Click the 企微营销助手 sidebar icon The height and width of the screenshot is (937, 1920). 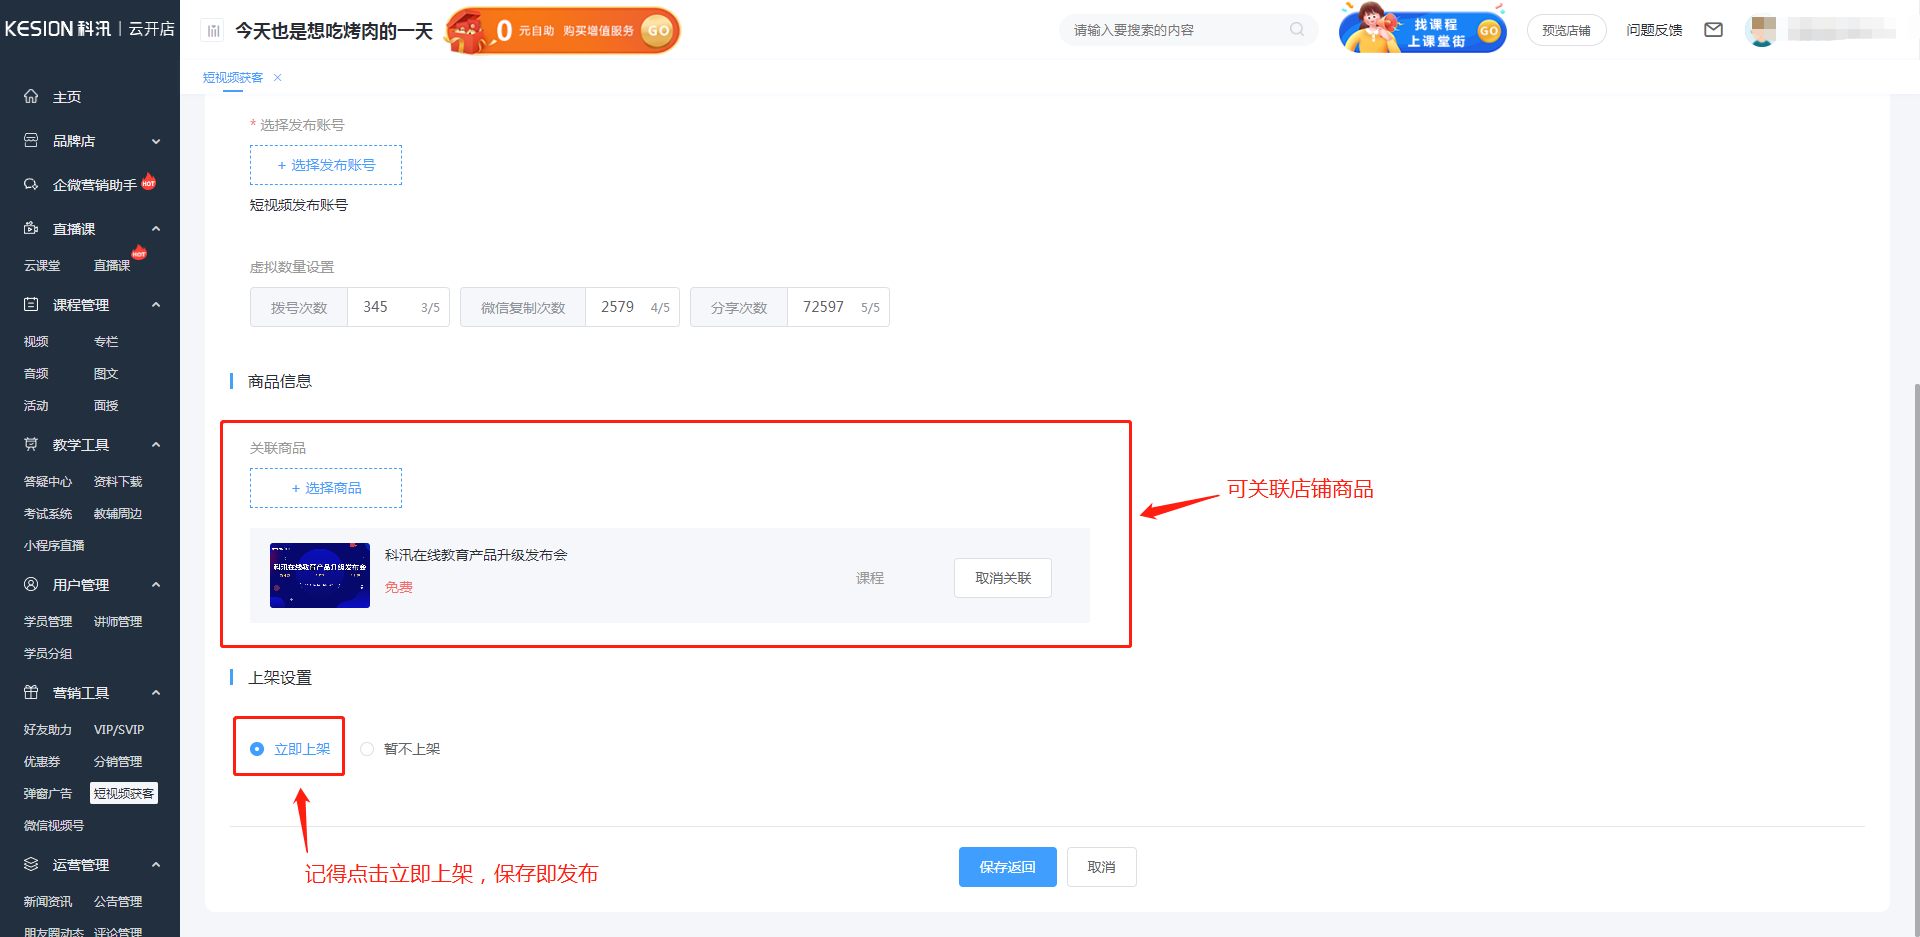31,184
